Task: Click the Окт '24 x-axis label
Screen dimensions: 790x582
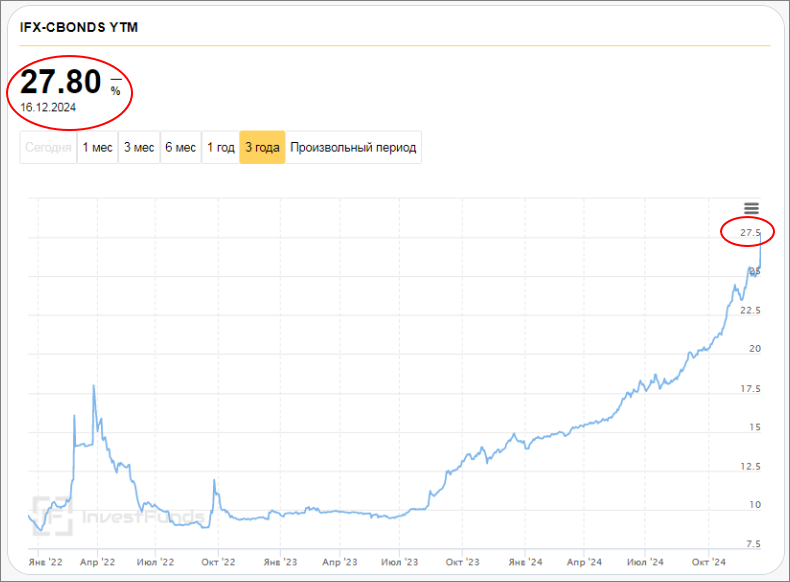Action: pyautogui.click(x=706, y=564)
